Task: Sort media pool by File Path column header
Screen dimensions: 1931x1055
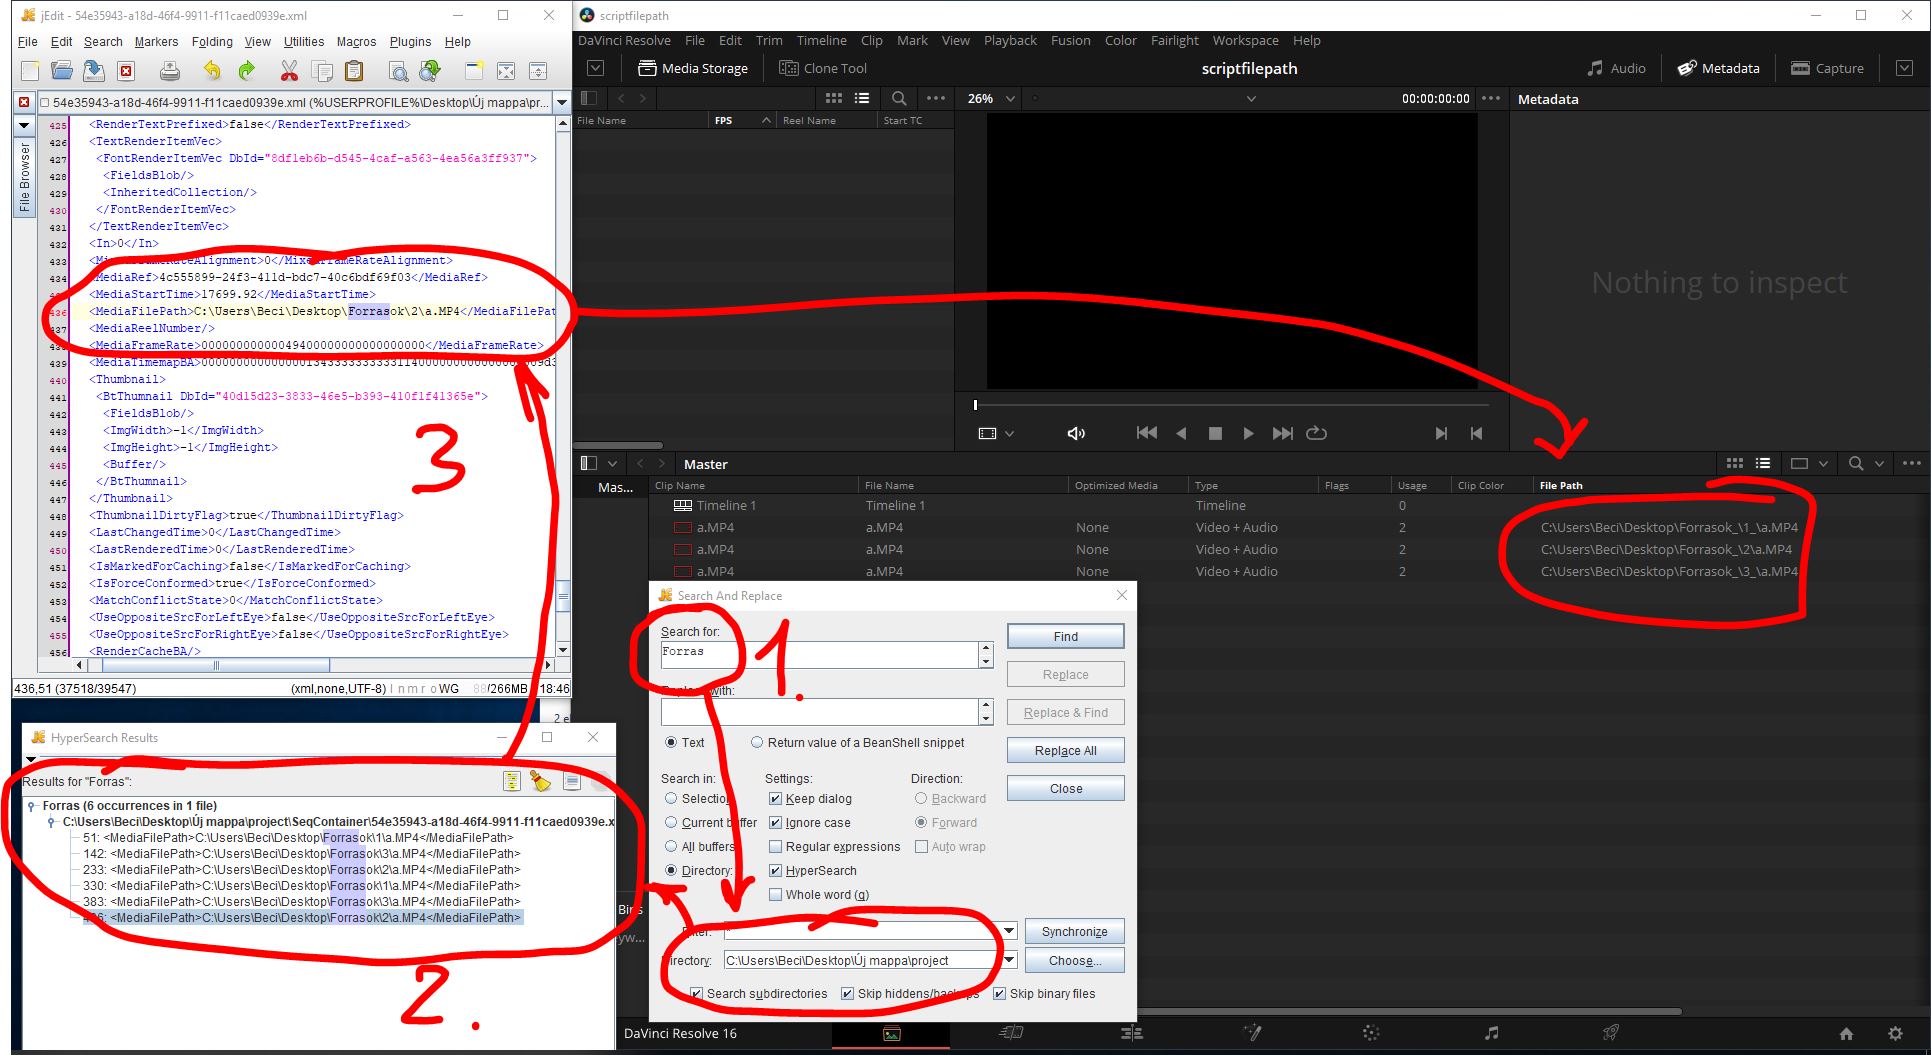Action: tap(1560, 486)
